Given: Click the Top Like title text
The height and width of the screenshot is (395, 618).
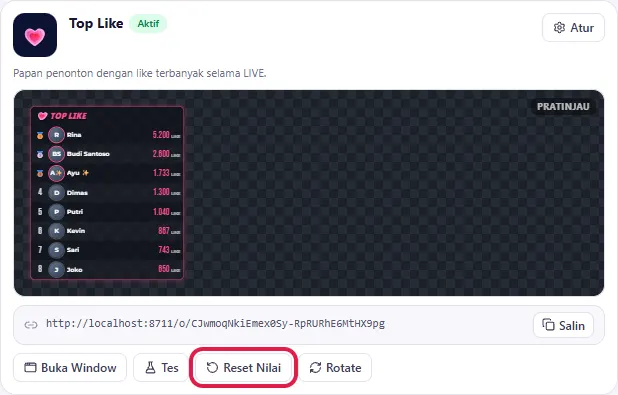Looking at the screenshot, I should (x=96, y=24).
